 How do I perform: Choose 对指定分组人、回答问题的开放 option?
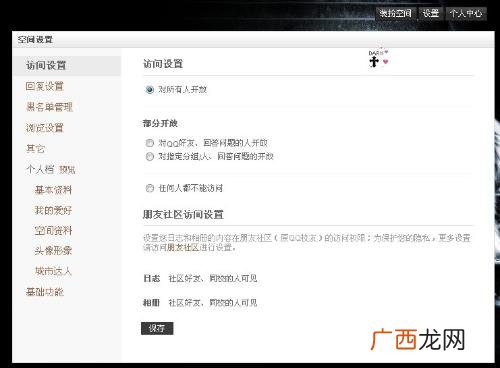[x=150, y=156]
